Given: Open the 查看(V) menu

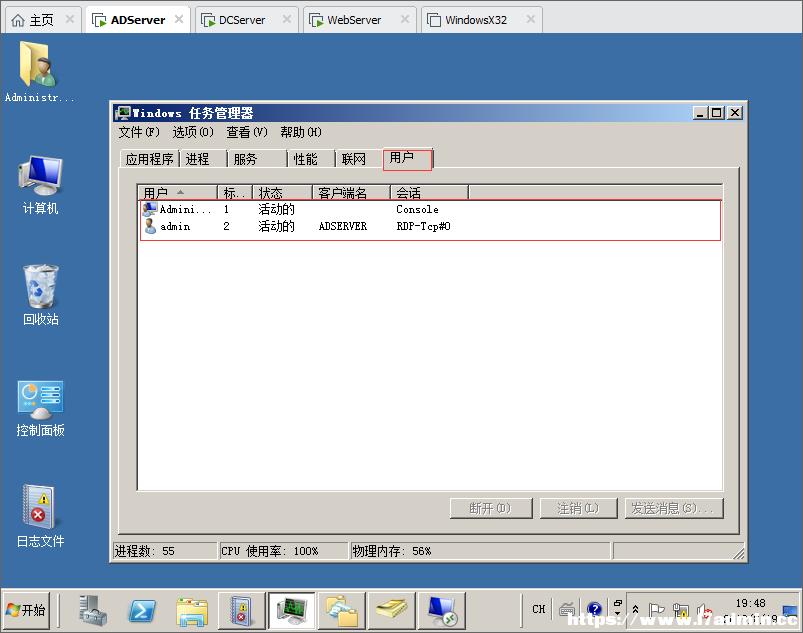Looking at the screenshot, I should pyautogui.click(x=247, y=132).
